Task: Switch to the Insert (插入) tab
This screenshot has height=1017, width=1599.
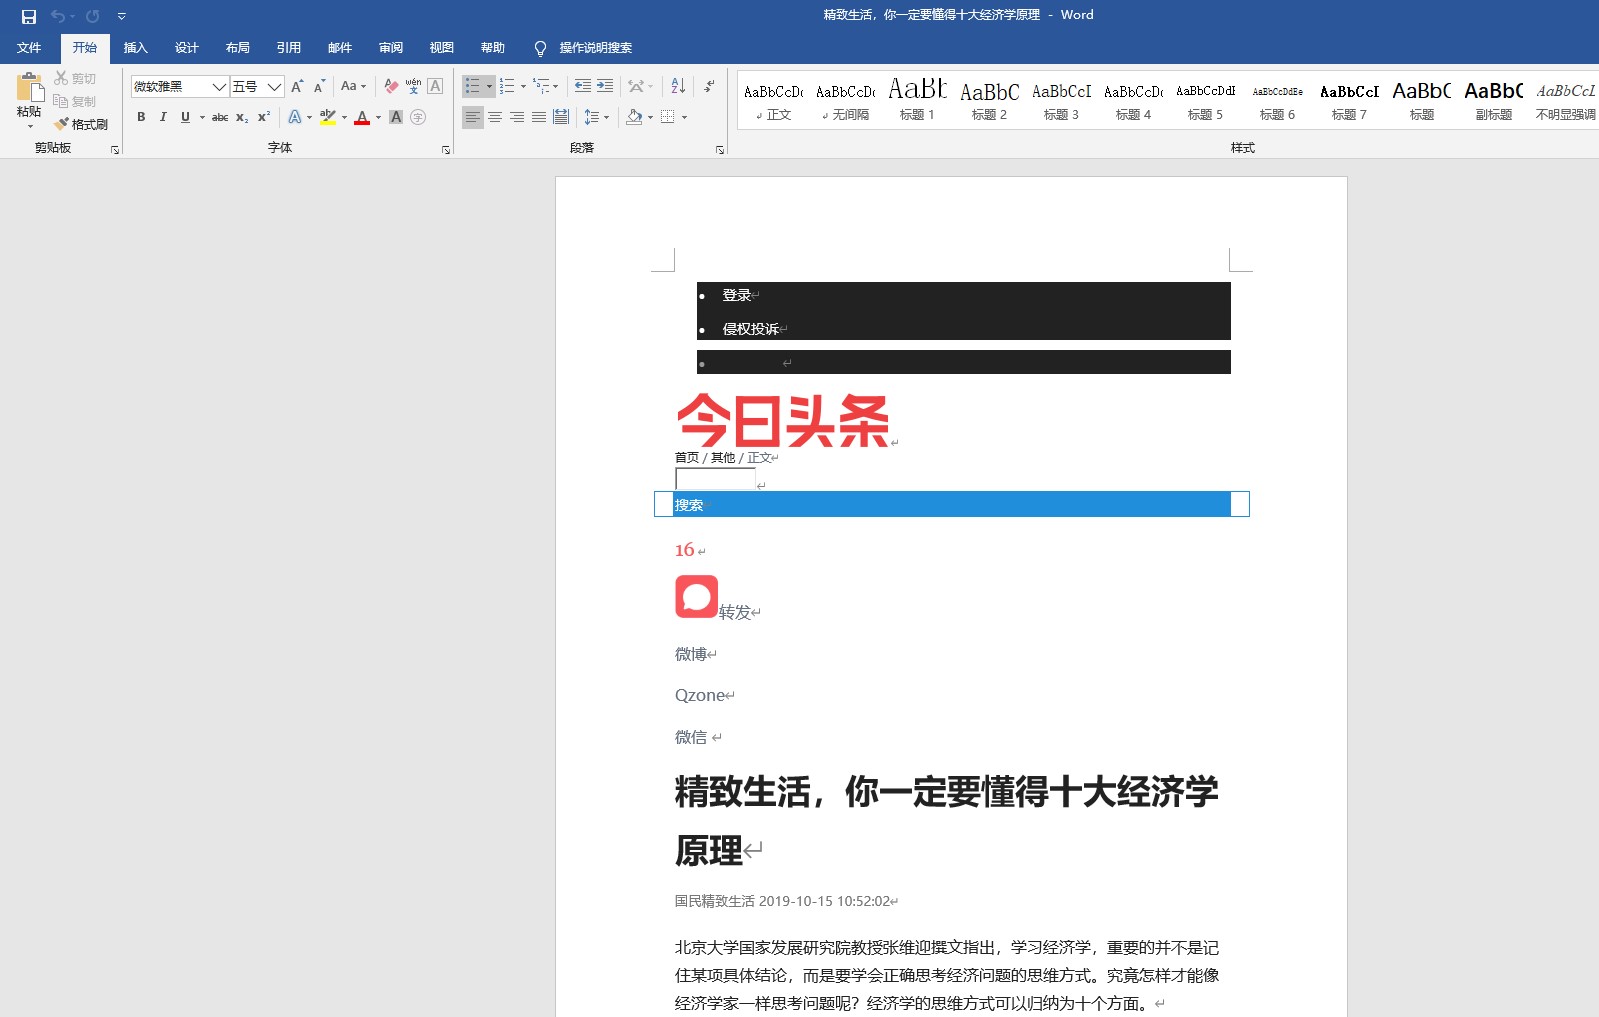Action: coord(135,48)
